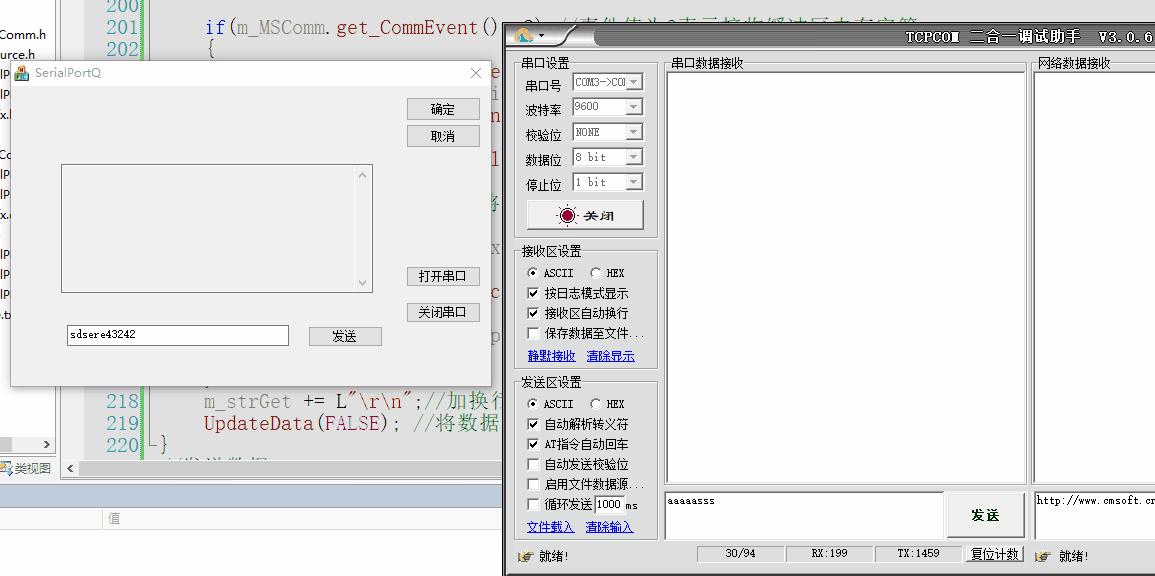Select HEX in send area settings
Image resolution: width=1155 pixels, height=576 pixels.
(596, 404)
